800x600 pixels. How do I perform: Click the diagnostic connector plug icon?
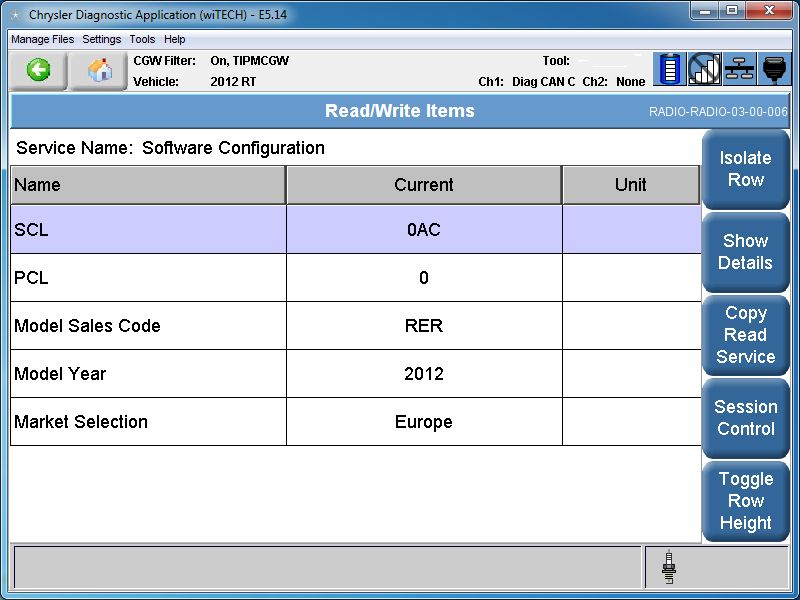(775, 70)
